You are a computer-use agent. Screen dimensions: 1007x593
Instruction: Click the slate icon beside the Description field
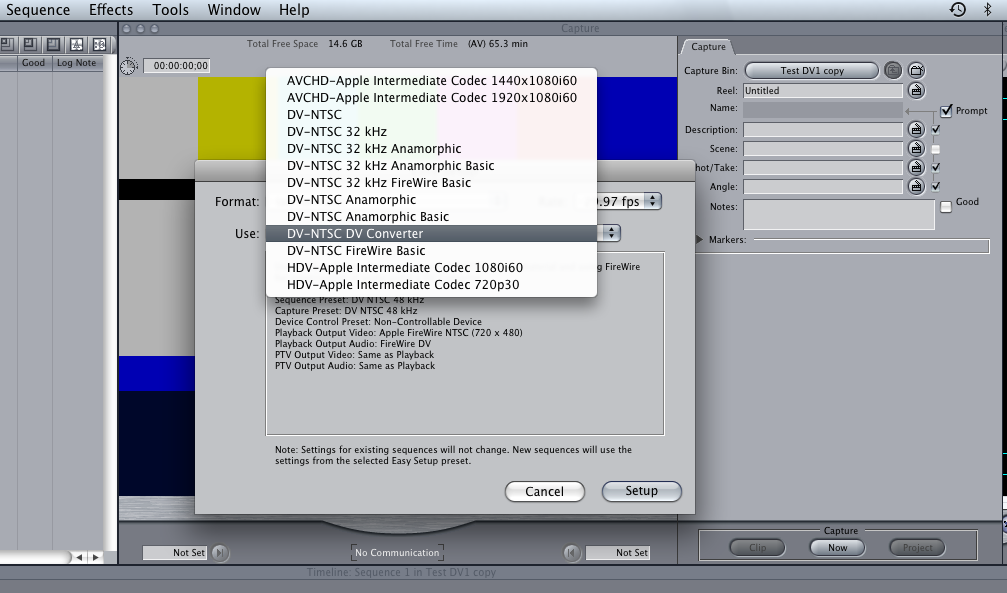(x=916, y=130)
